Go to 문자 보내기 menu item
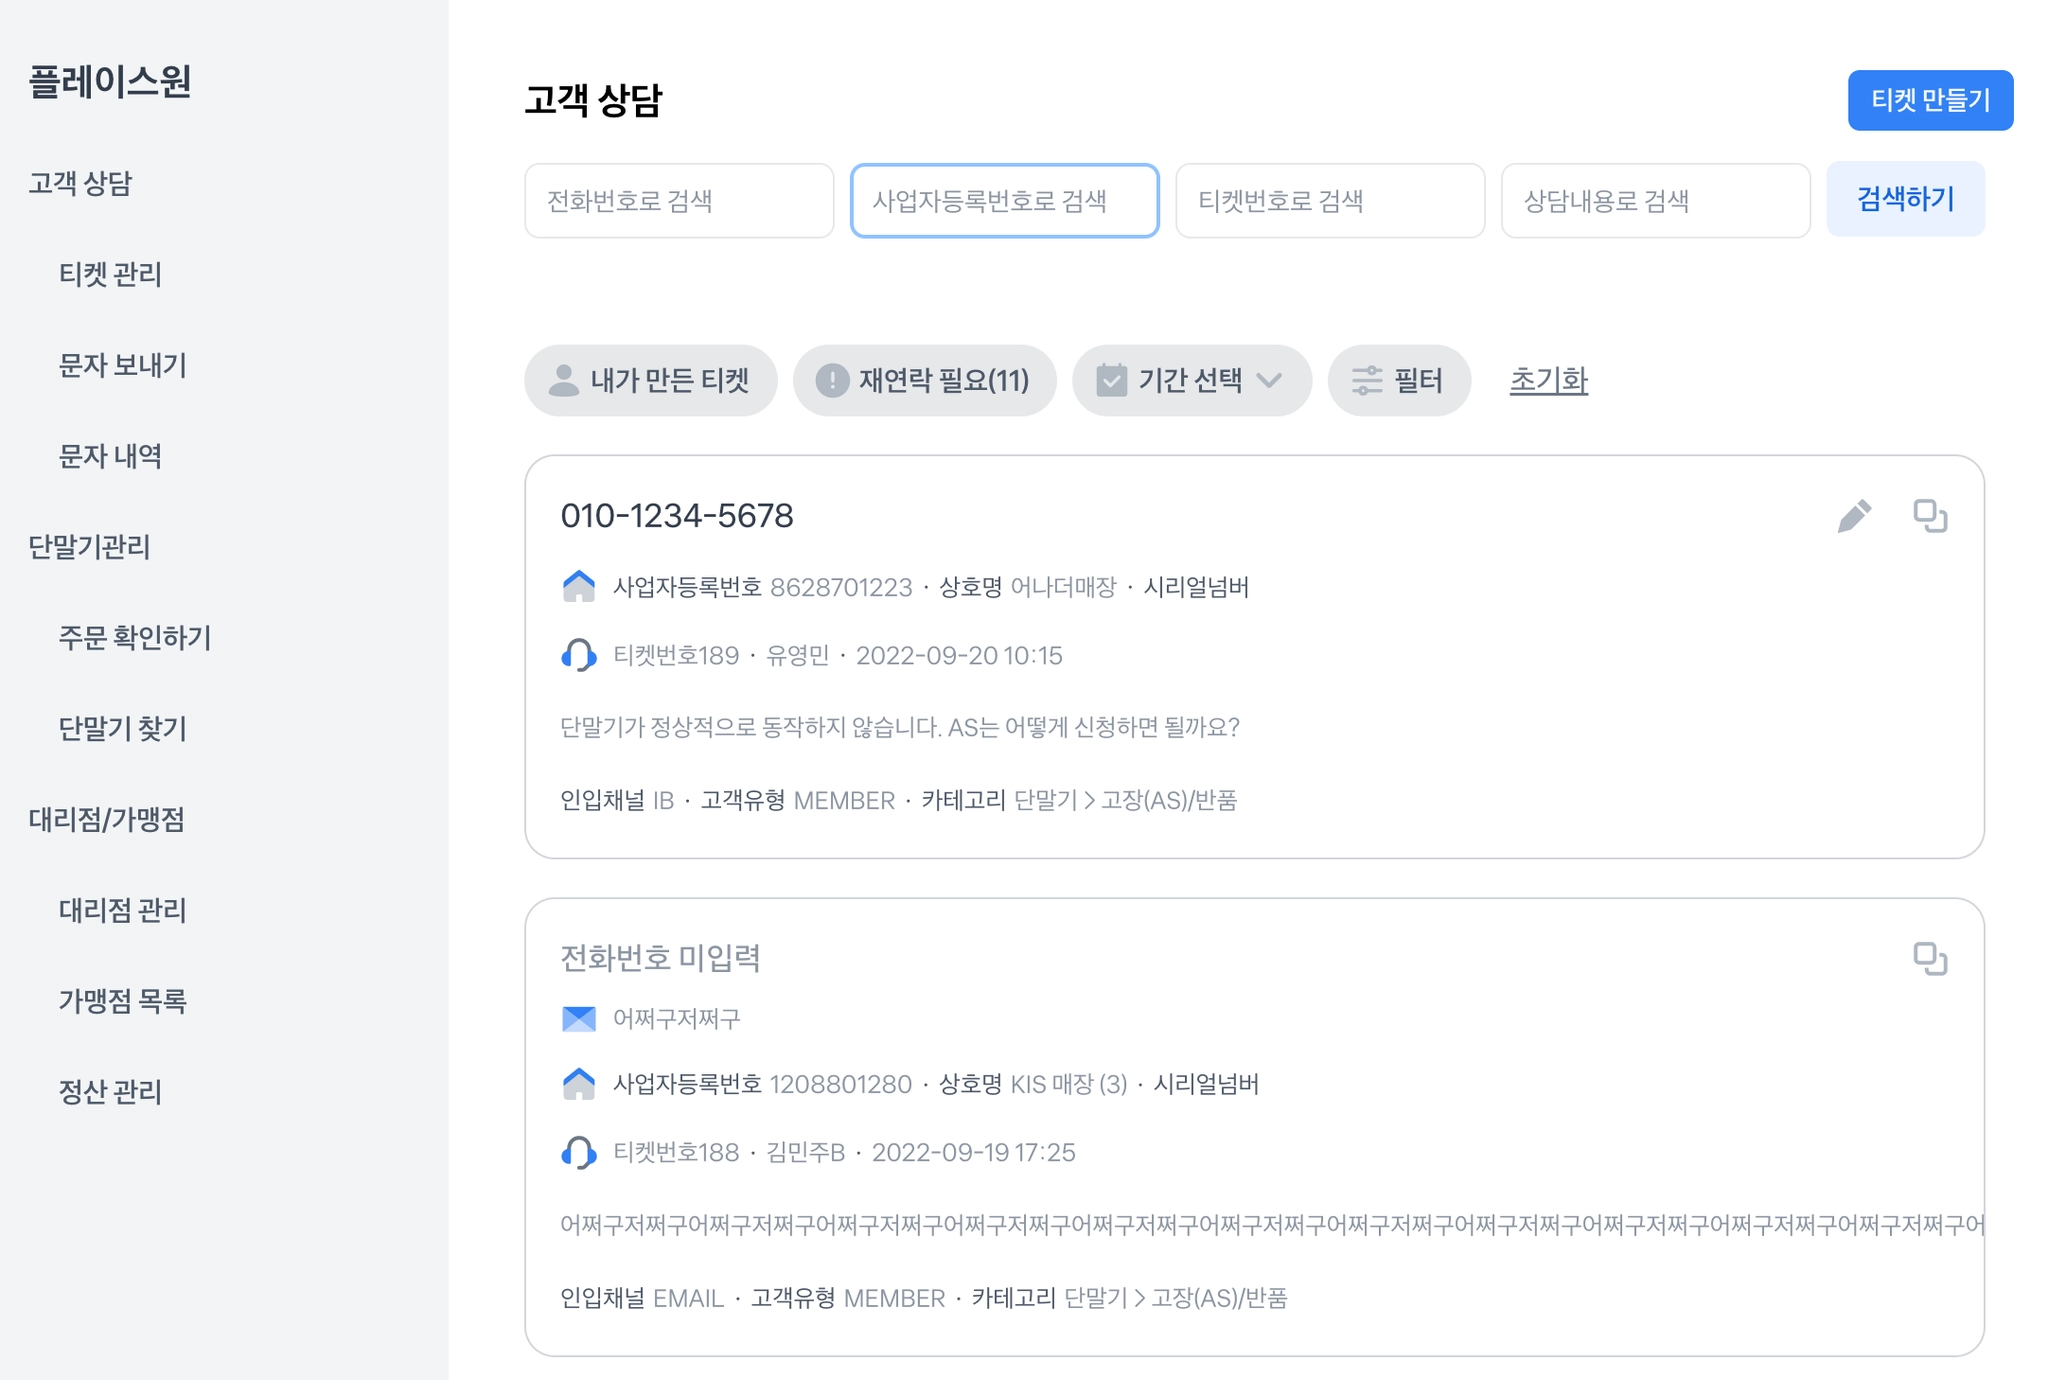This screenshot has height=1380, width=2048. tap(122, 365)
